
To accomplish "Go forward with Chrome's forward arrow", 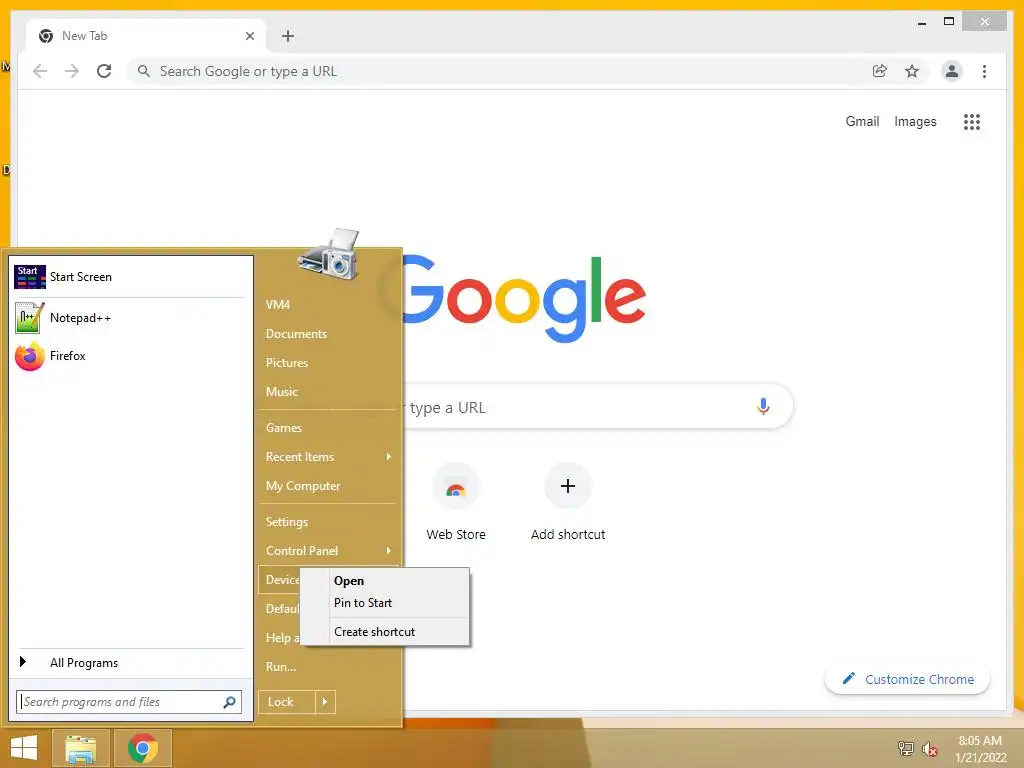I will click(72, 71).
